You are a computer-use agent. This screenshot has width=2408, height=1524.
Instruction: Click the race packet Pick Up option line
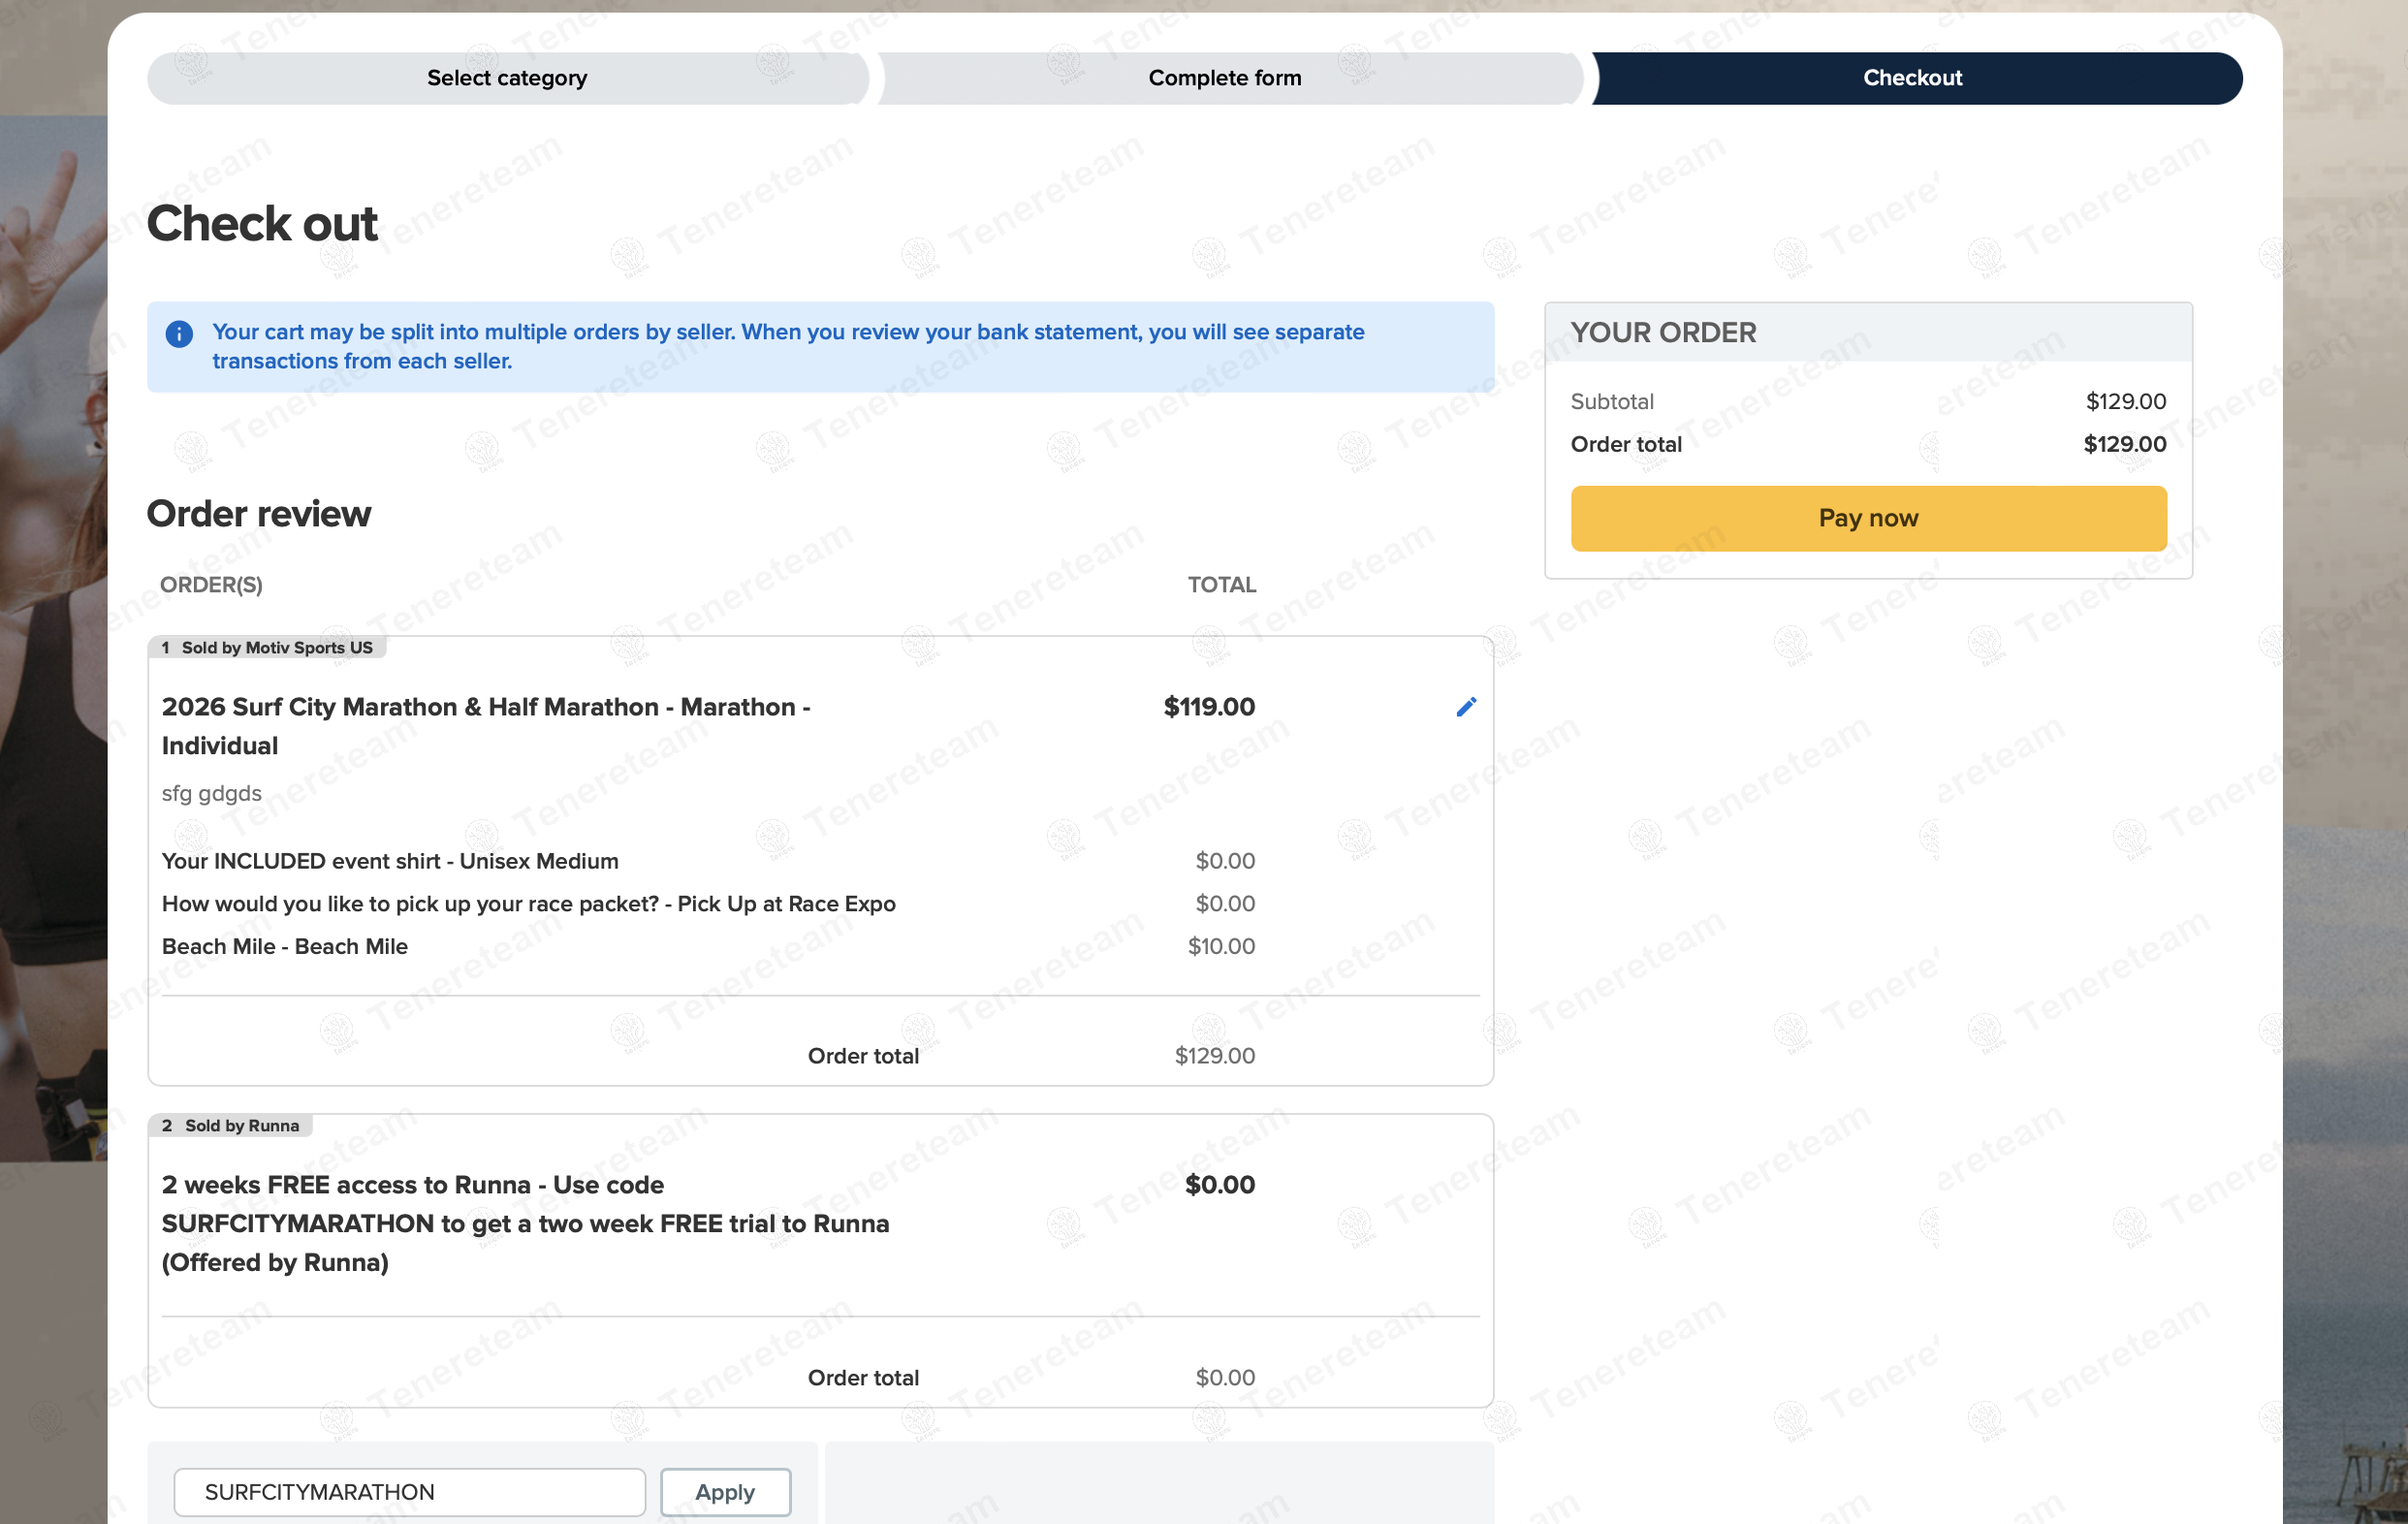tap(528, 904)
